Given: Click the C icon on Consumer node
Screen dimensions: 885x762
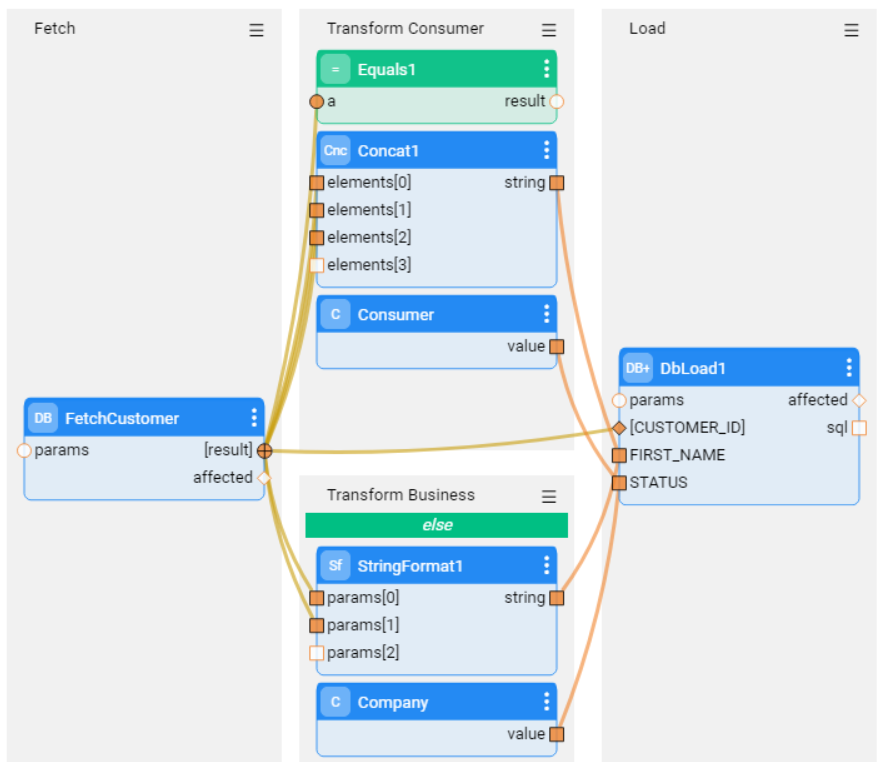Looking at the screenshot, I should [335, 315].
